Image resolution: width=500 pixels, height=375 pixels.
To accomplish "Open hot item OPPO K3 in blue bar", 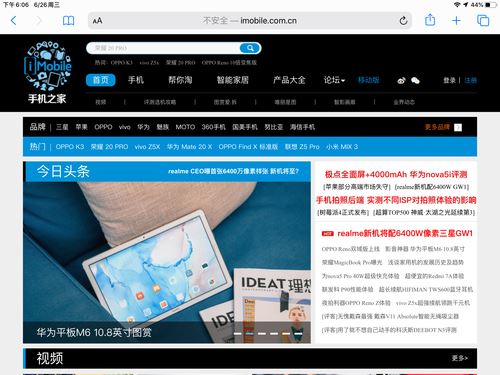I will pos(70,147).
